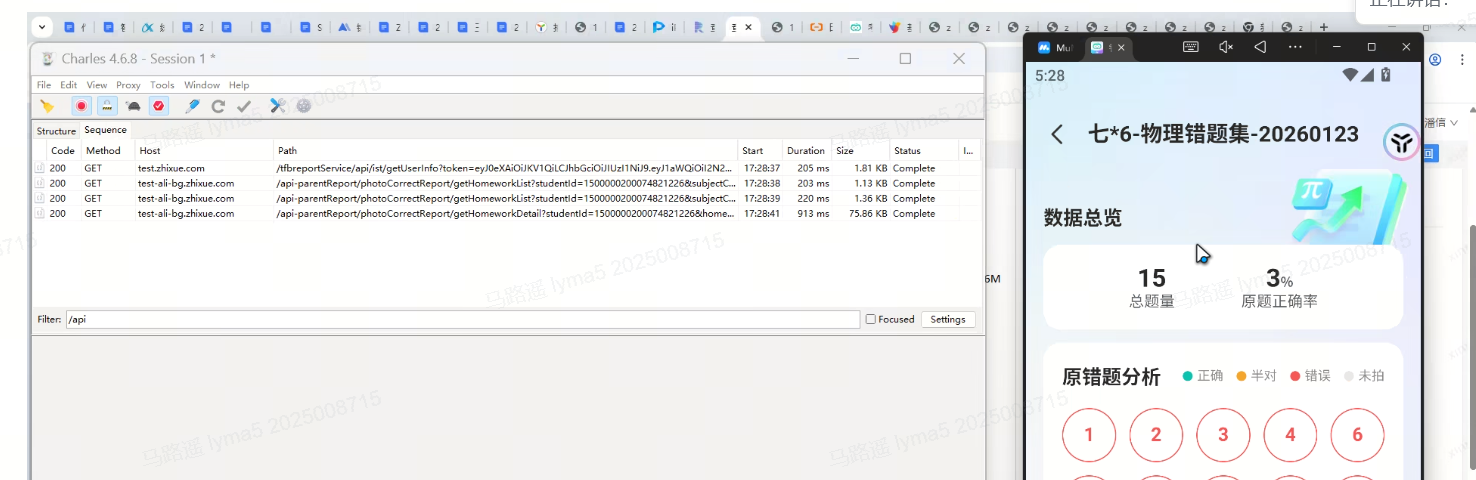Click the emulator triangle back icon in title bar
1476x480 pixels.
1260,47
